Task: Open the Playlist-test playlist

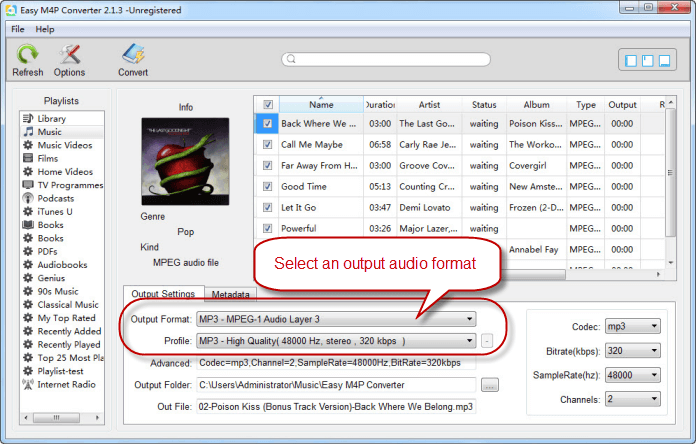Action: point(62,371)
